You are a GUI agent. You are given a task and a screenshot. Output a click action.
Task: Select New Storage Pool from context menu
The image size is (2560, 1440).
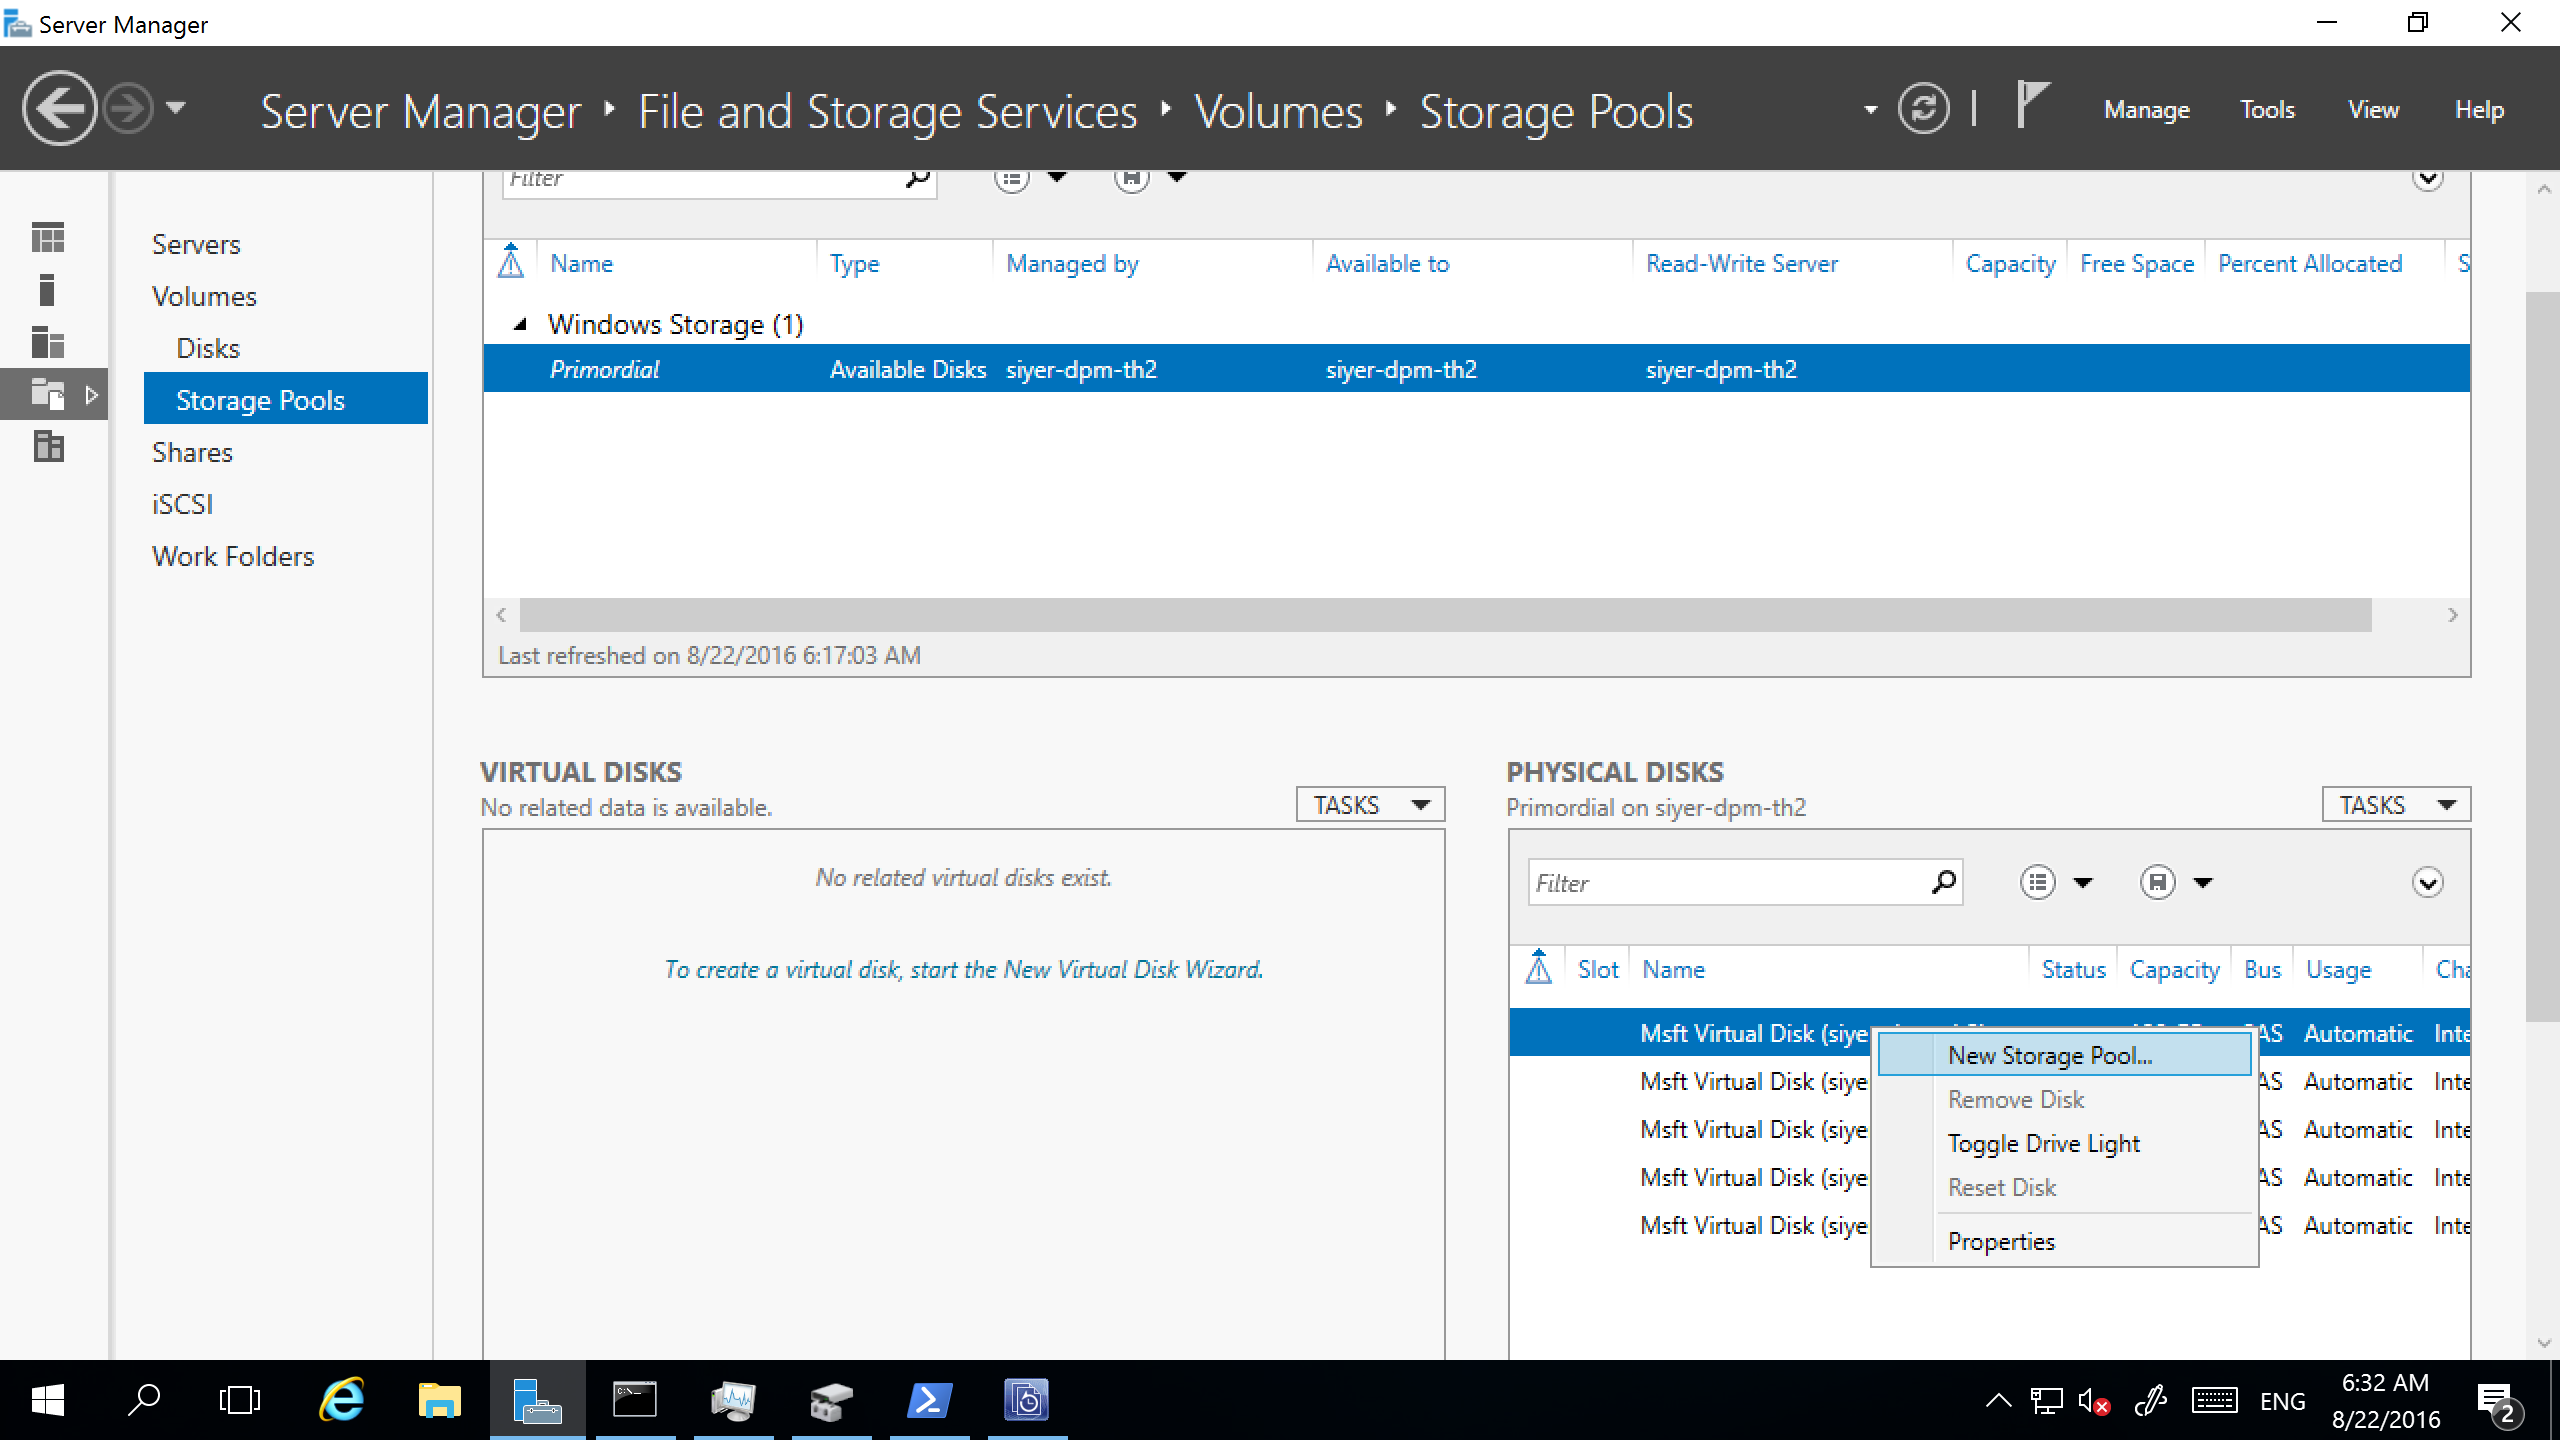coord(2048,1053)
